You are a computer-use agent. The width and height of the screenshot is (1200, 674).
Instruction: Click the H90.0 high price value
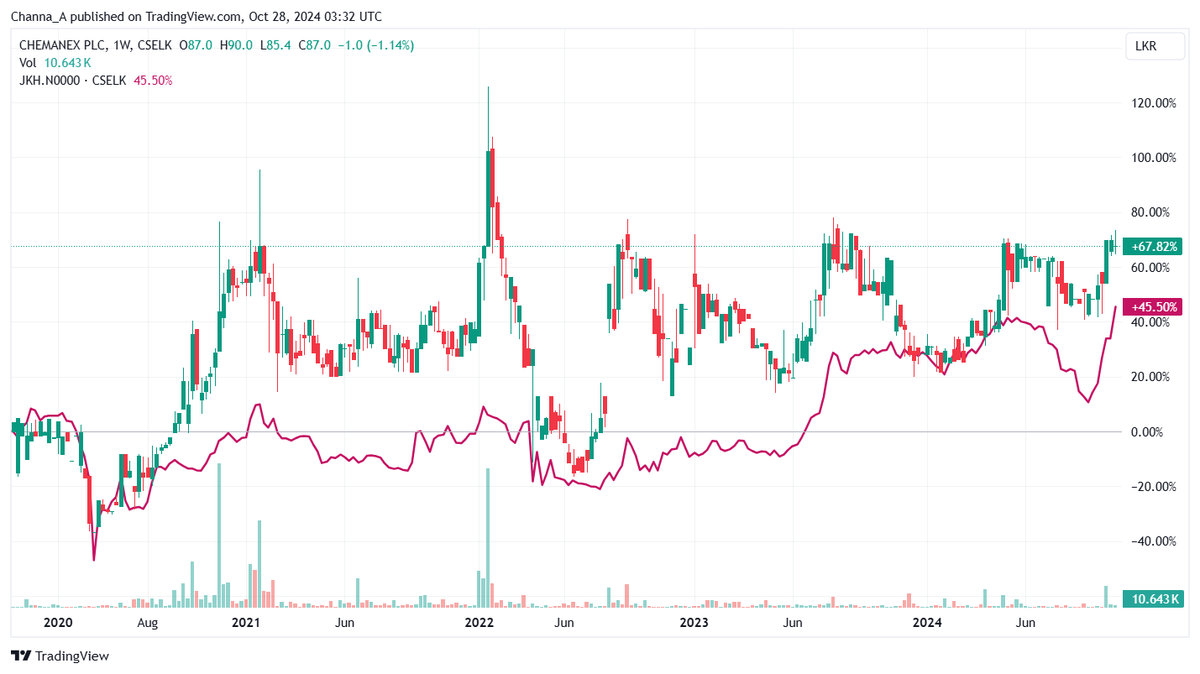click(x=239, y=46)
